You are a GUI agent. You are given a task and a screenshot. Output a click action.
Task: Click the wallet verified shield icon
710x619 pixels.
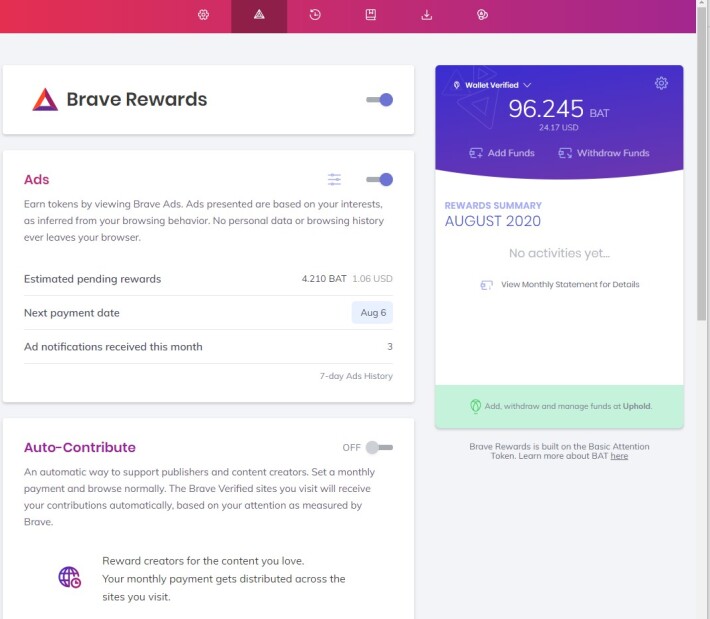[456, 85]
